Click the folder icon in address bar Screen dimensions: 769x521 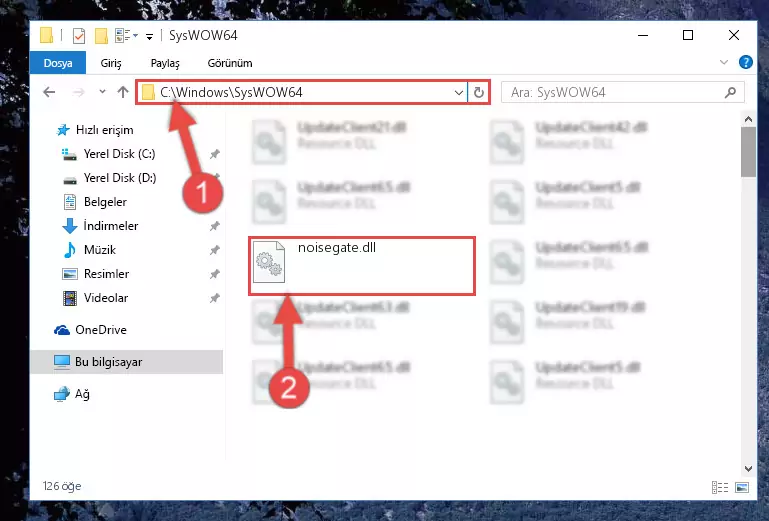coord(148,92)
